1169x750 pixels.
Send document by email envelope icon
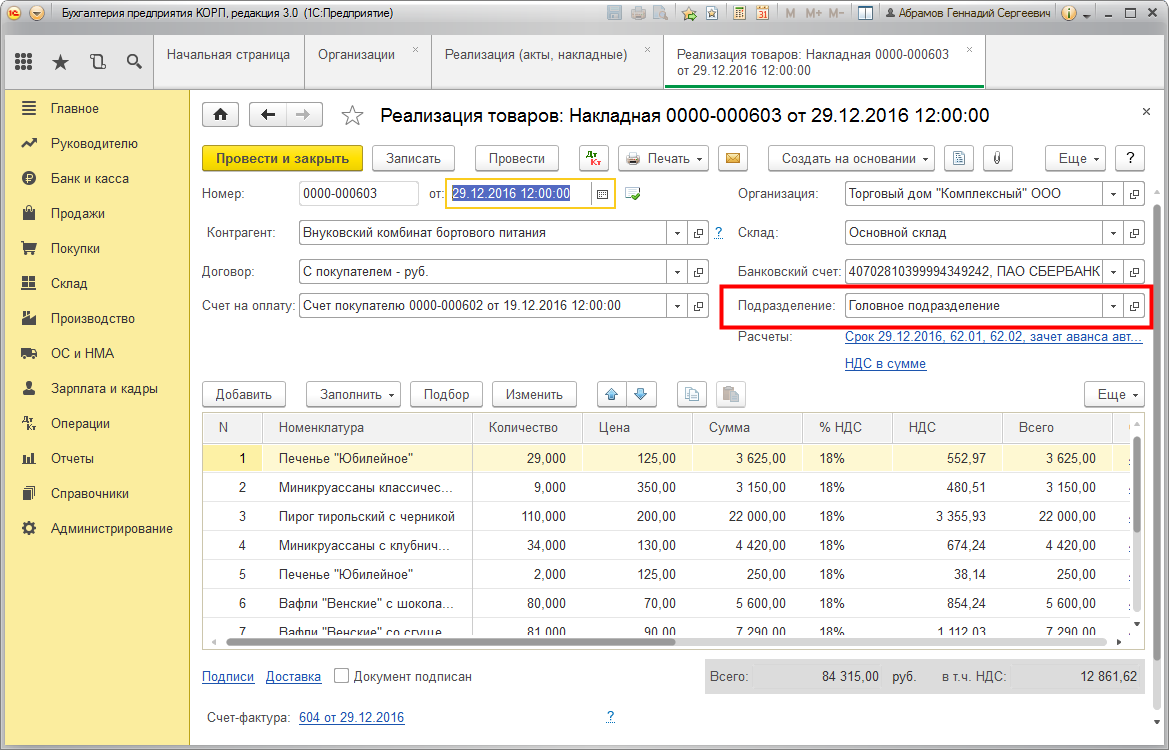[x=733, y=158]
